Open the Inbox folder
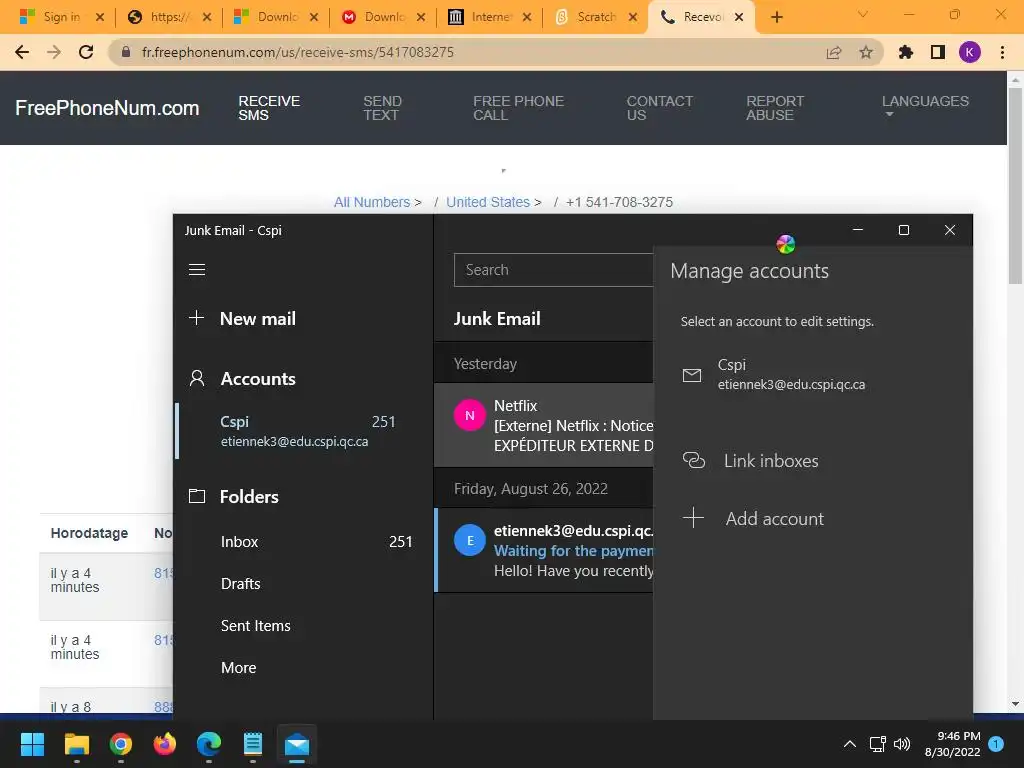 (302, 541)
